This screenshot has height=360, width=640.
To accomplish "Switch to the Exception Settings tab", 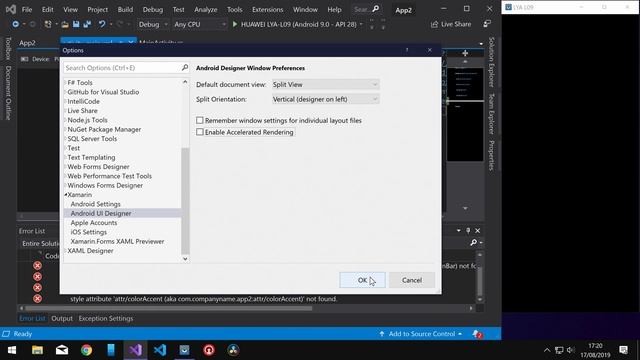I will point(106,318).
